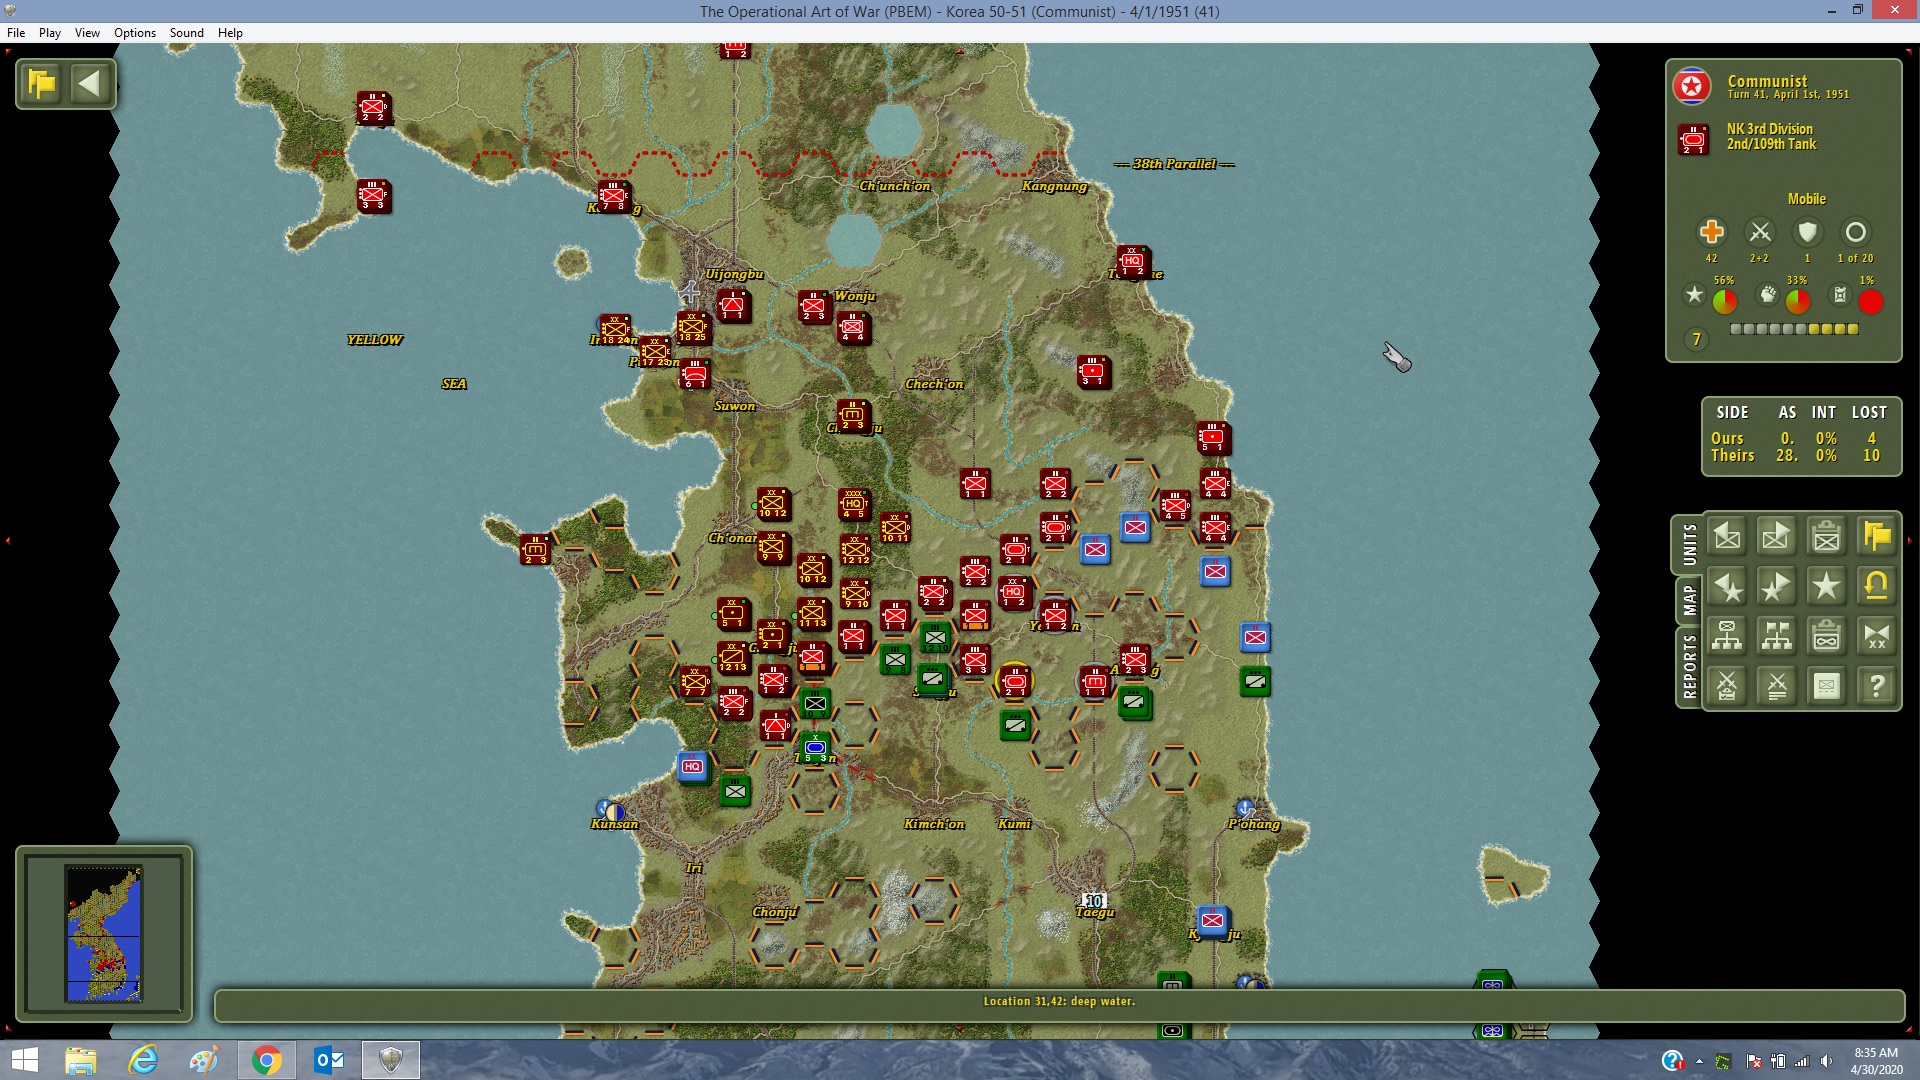Click the shield game icon in taskbar
This screenshot has width=1920, height=1080.
coord(390,1060)
